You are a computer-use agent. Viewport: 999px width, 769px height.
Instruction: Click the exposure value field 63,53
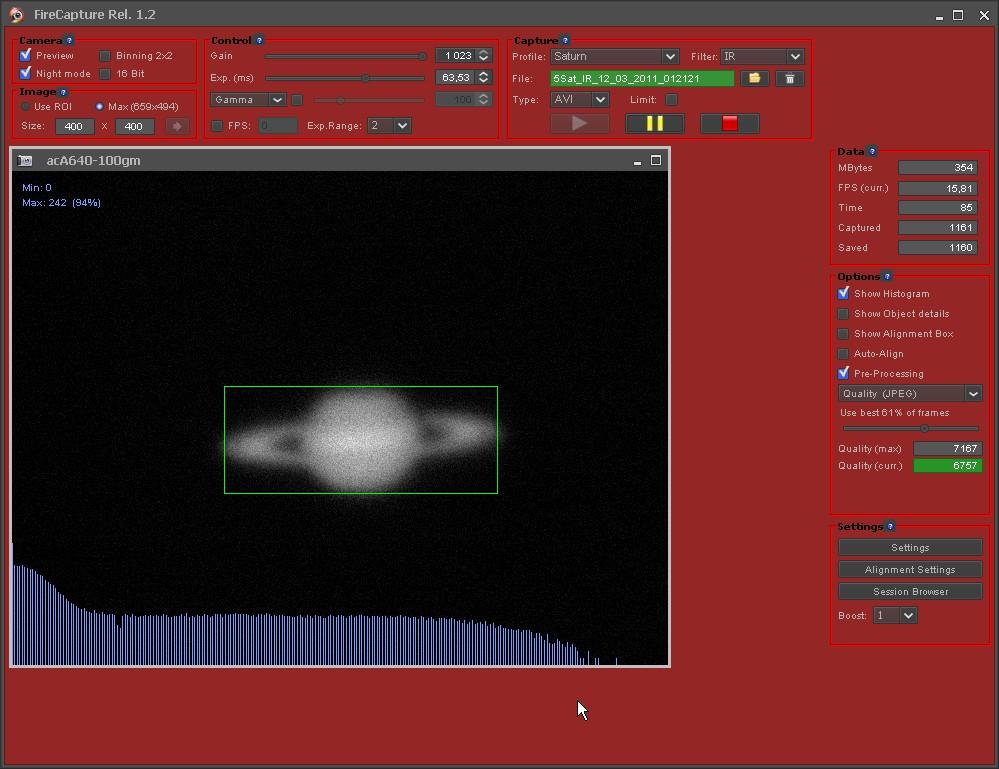pos(456,78)
